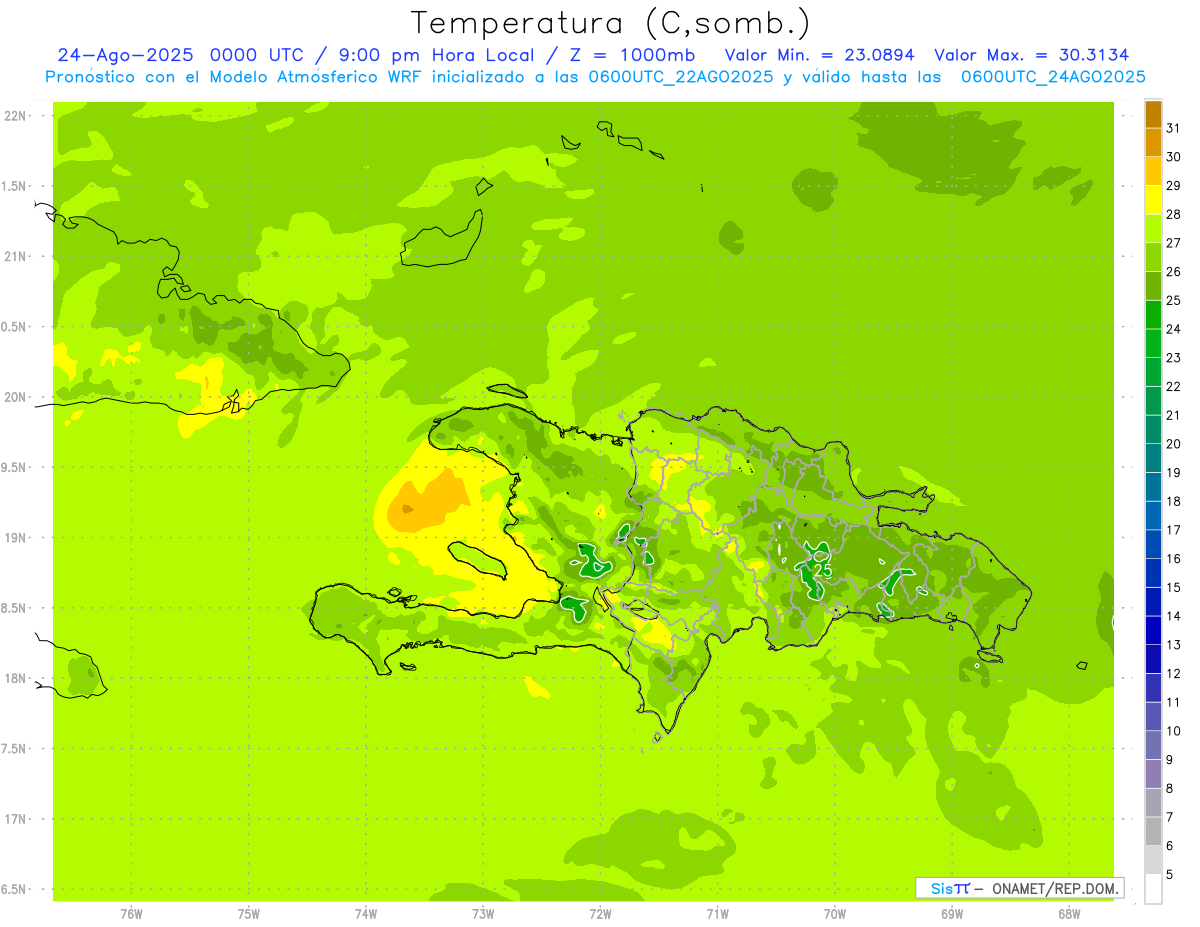This screenshot has width=1200, height=927.
Task: Pick the purple legend swatch between 8 and 9
Action: coord(1153,774)
